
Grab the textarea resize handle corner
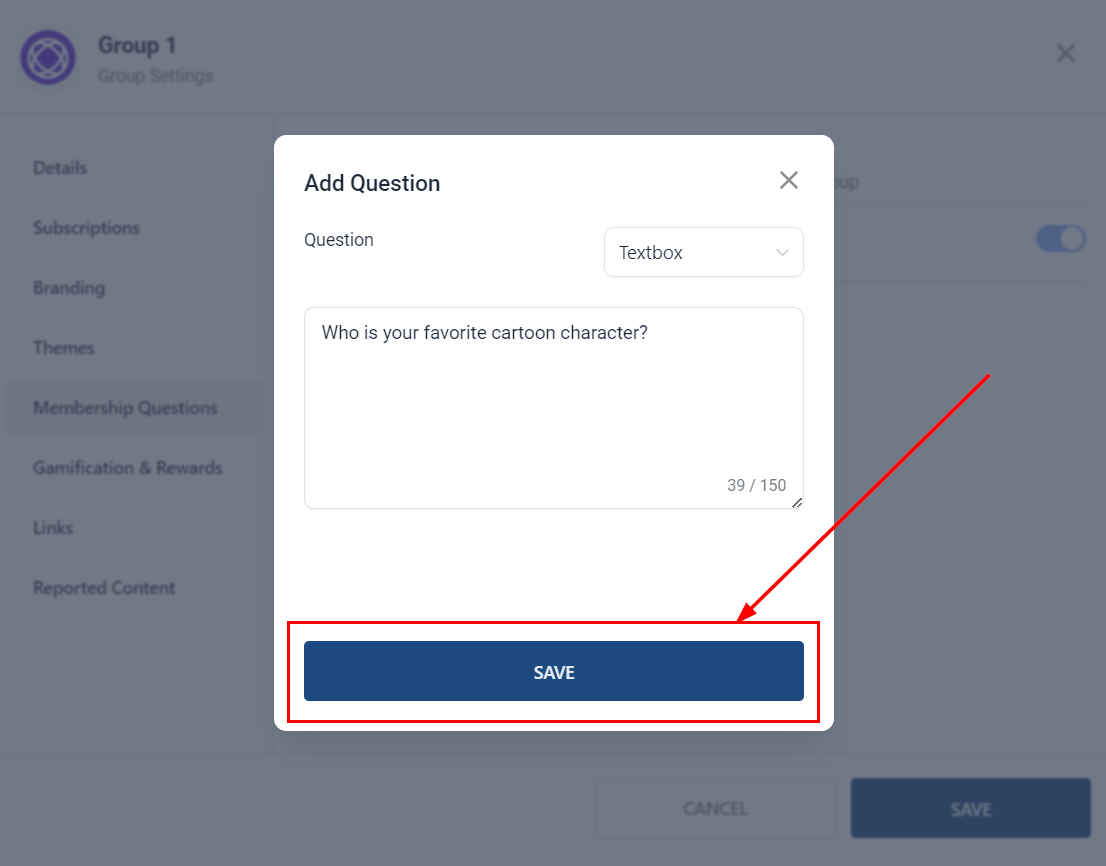click(x=797, y=503)
